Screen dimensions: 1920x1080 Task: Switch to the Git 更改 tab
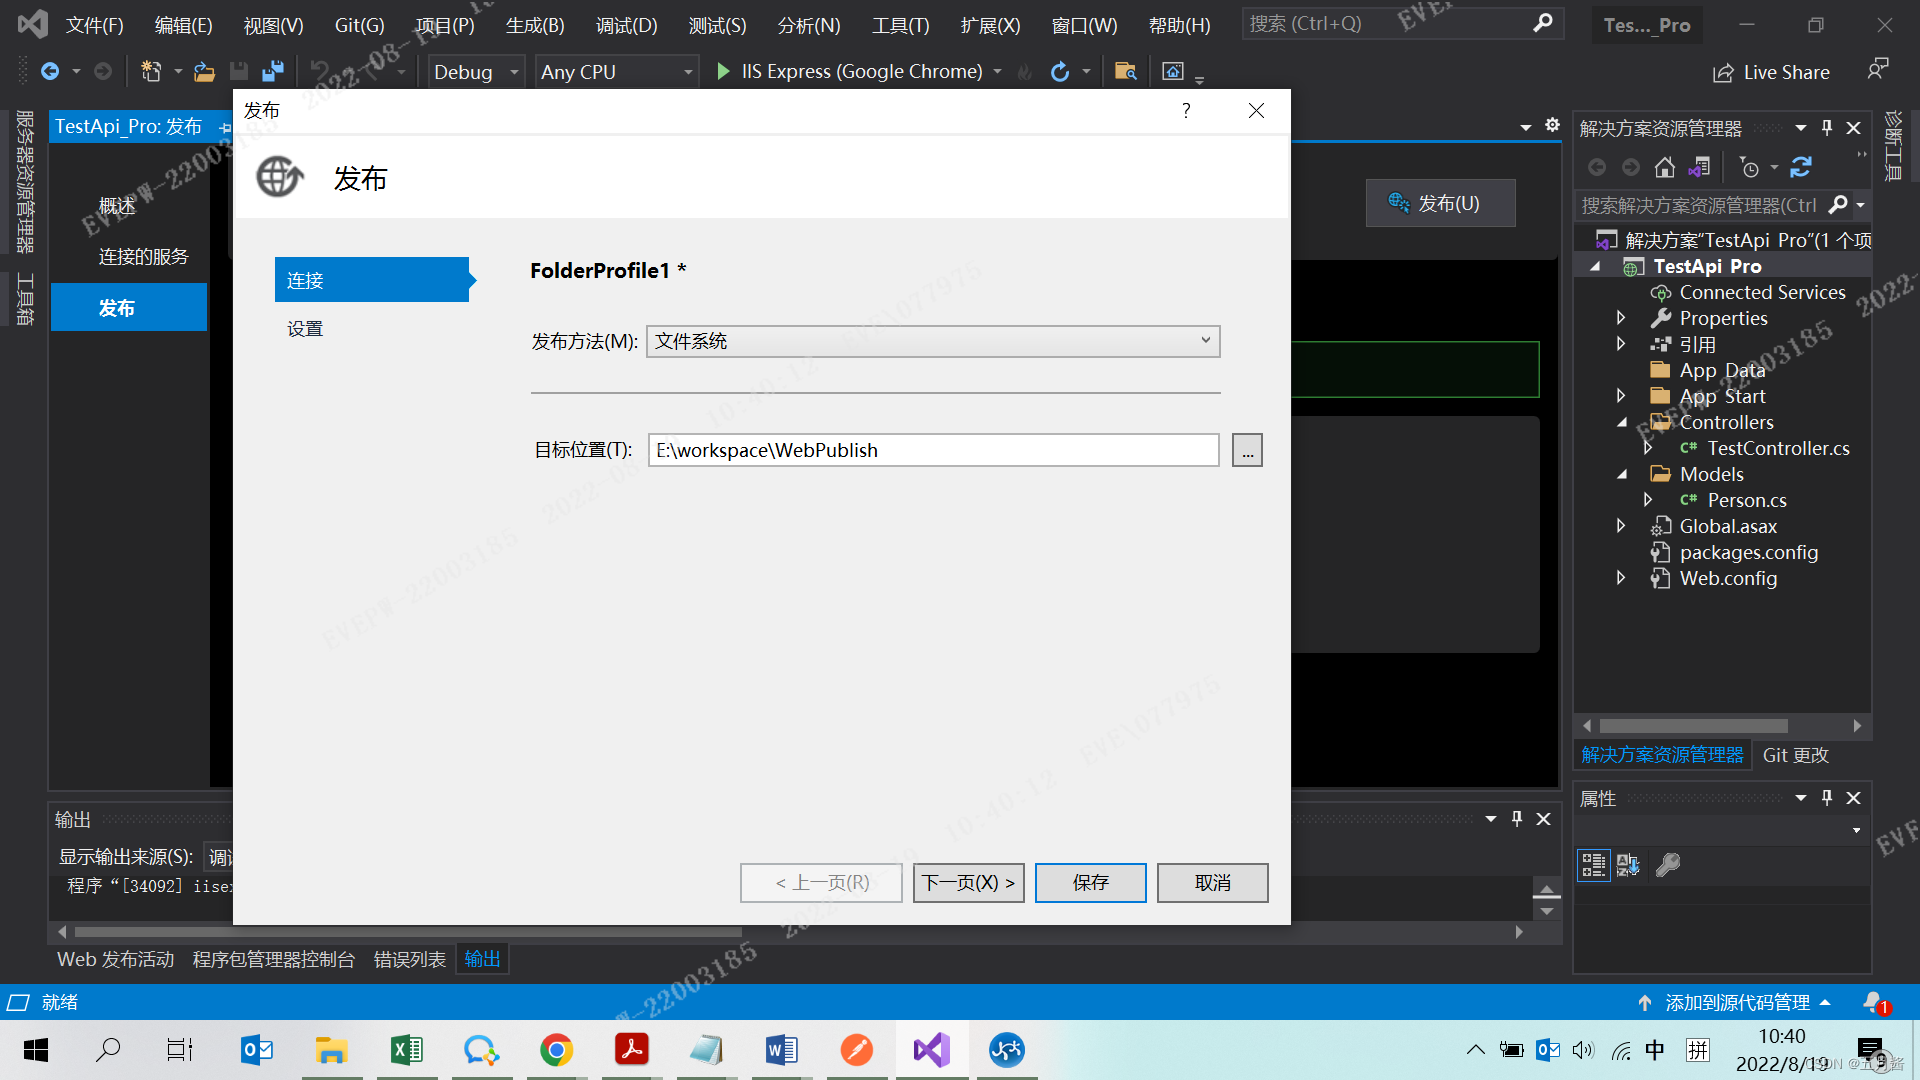coord(1795,755)
